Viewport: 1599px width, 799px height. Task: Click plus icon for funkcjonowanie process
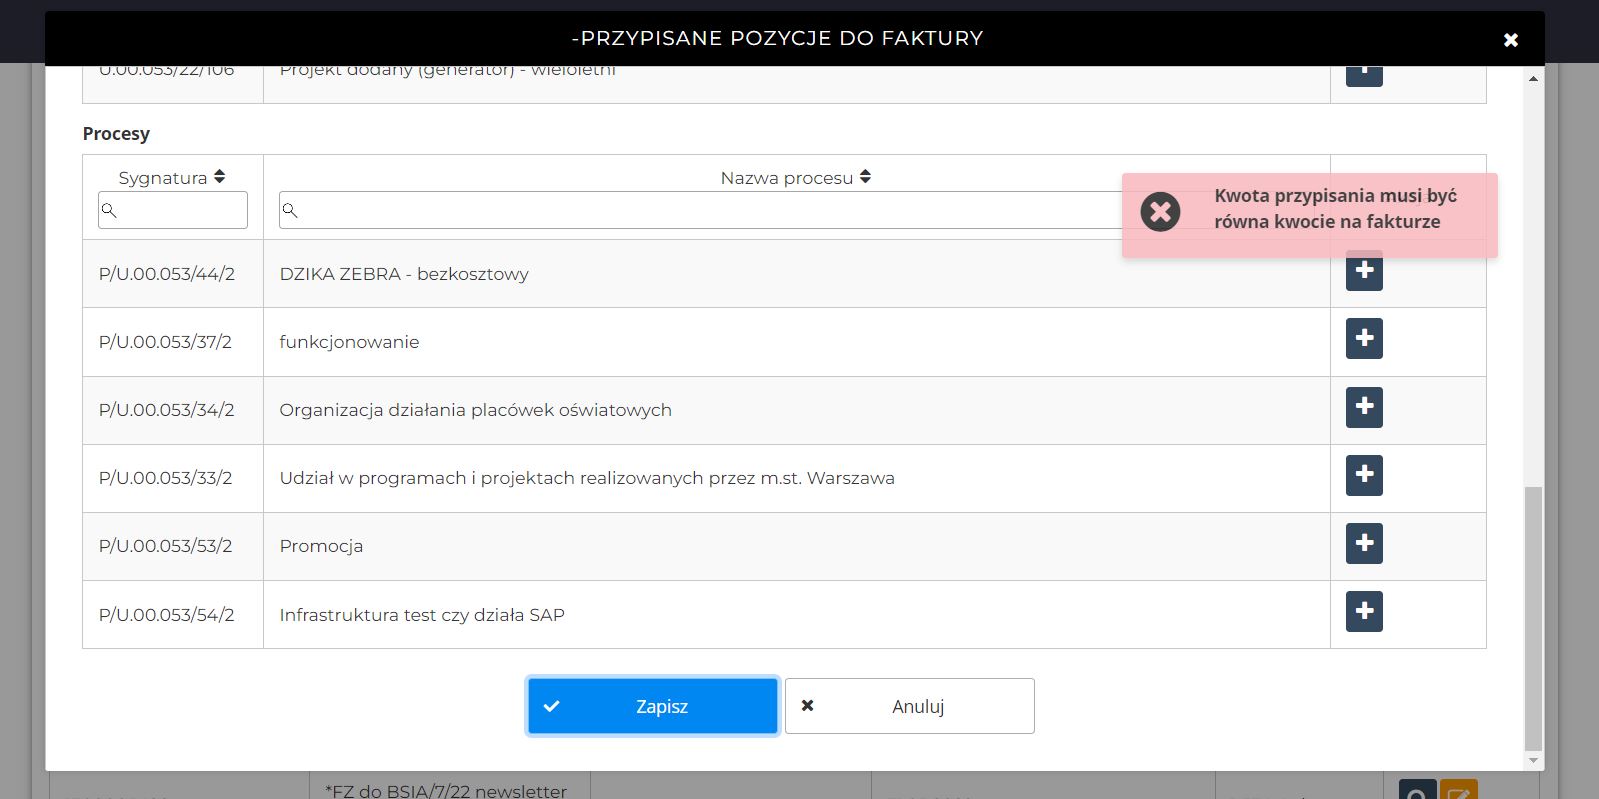click(x=1364, y=339)
